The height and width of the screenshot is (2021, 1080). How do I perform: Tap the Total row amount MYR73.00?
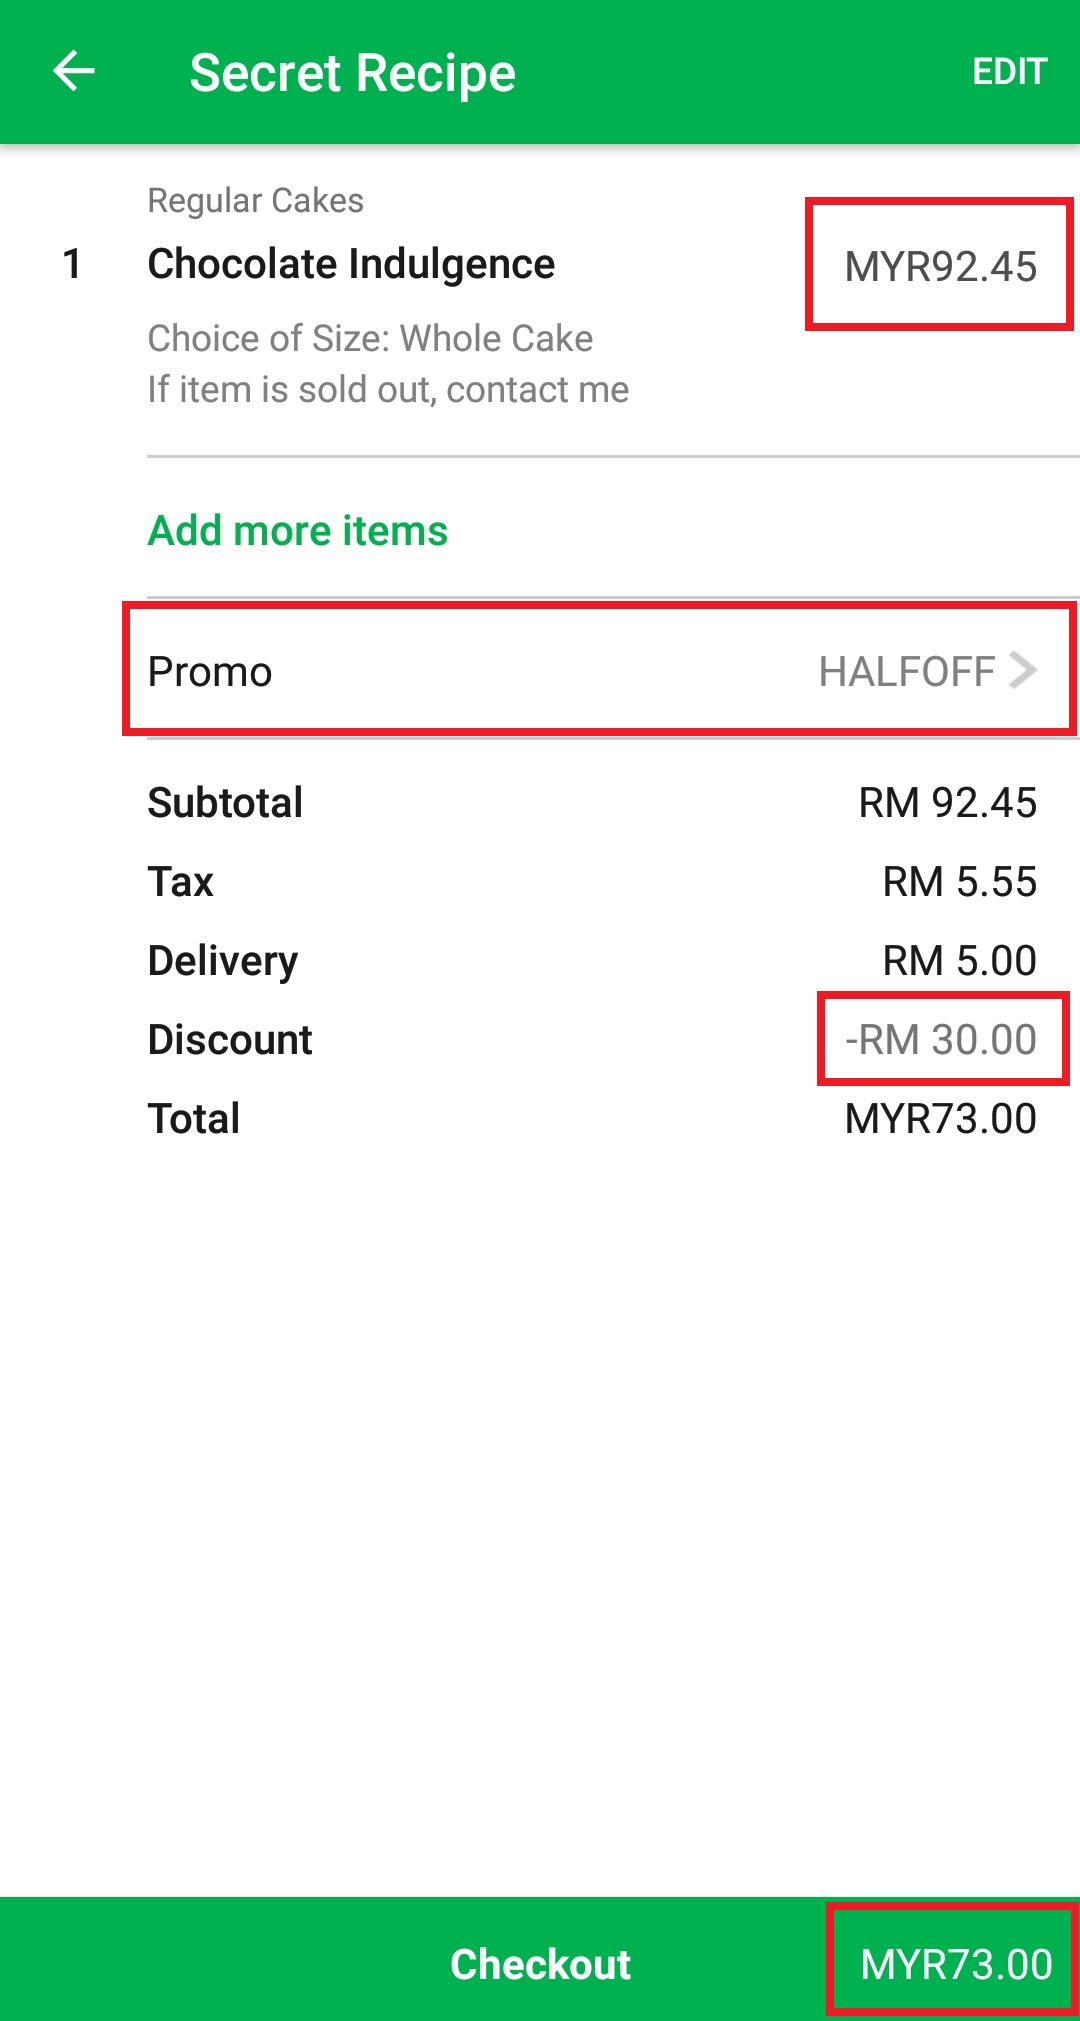click(940, 1119)
